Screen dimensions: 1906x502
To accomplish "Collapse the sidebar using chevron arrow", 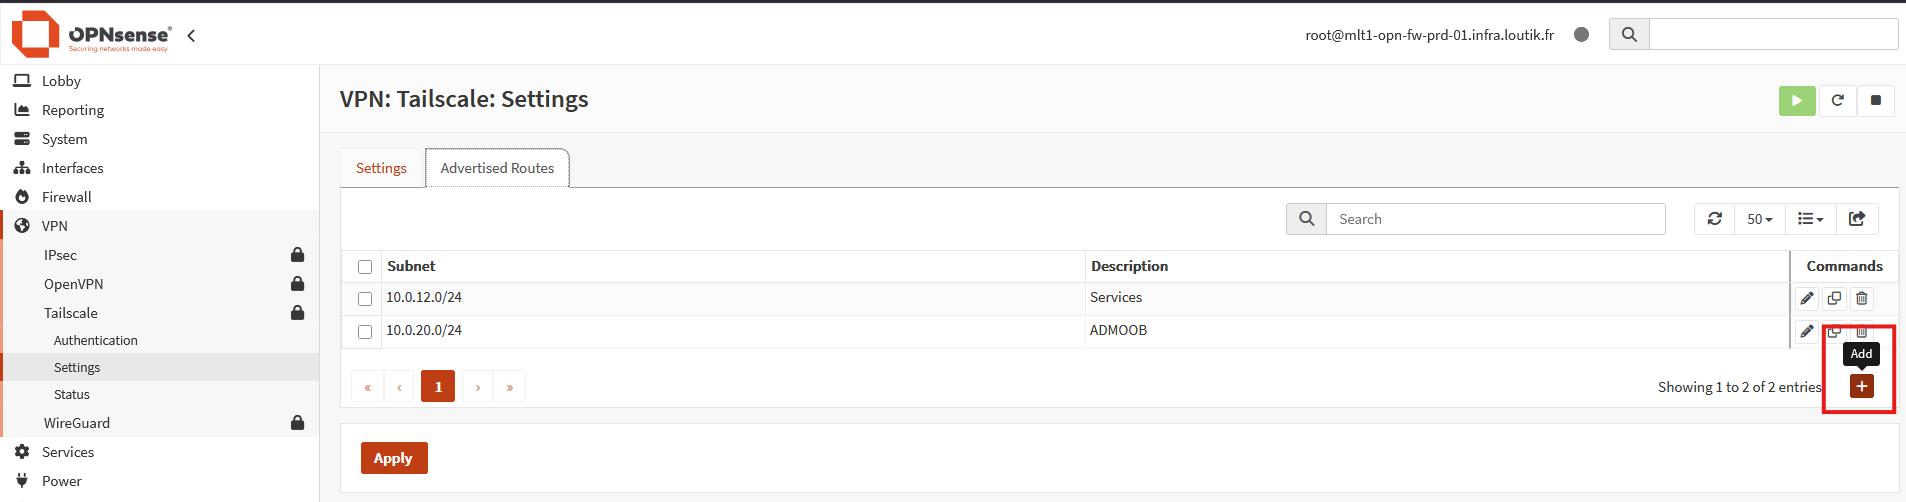I will tap(191, 35).
